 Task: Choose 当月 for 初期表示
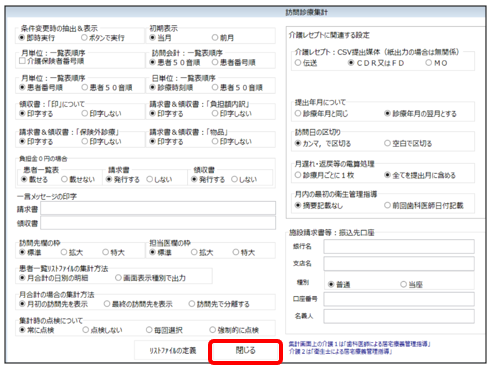[x=153, y=38]
